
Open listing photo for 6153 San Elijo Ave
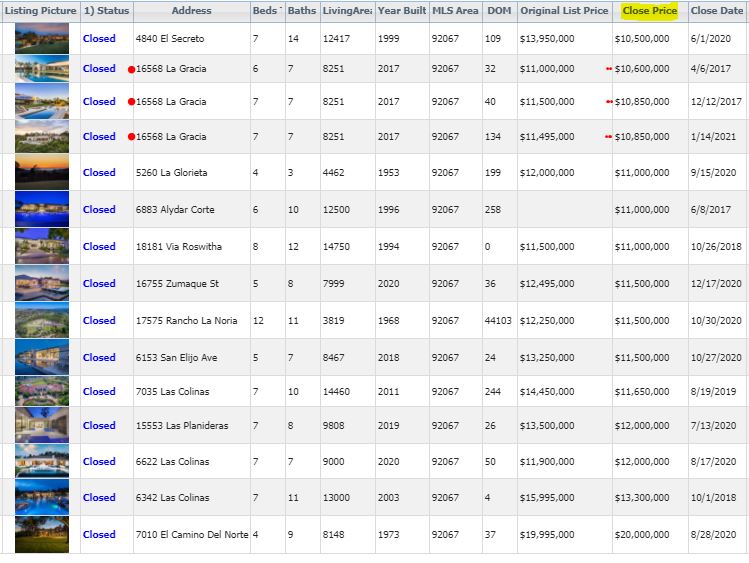(x=42, y=357)
